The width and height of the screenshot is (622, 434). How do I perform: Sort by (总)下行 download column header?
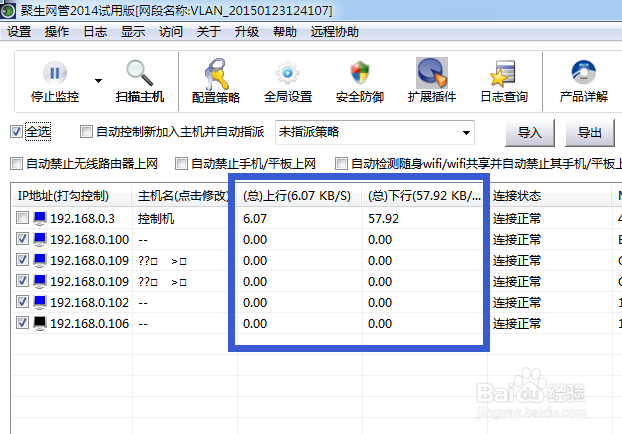(424, 196)
